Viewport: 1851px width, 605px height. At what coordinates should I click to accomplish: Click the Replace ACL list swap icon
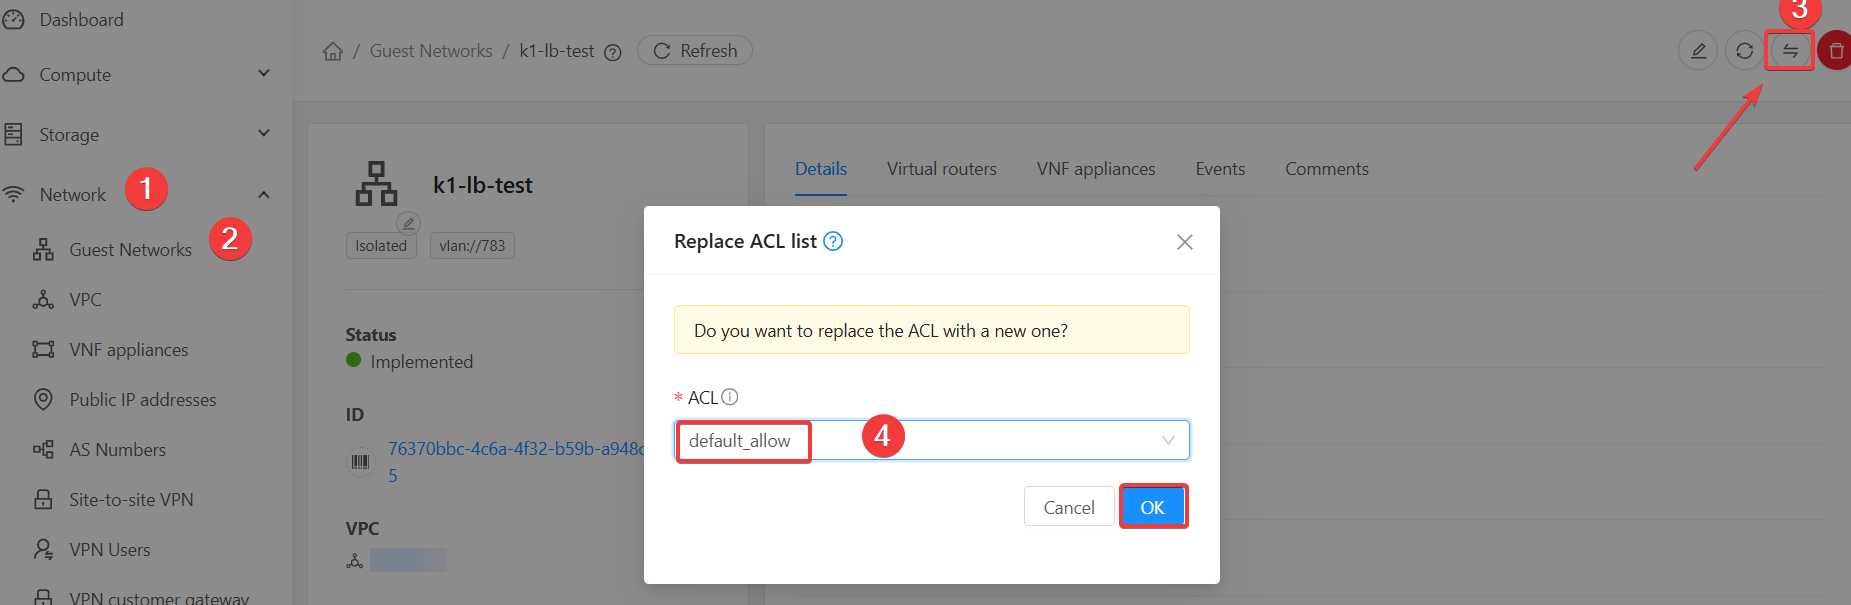point(1790,51)
